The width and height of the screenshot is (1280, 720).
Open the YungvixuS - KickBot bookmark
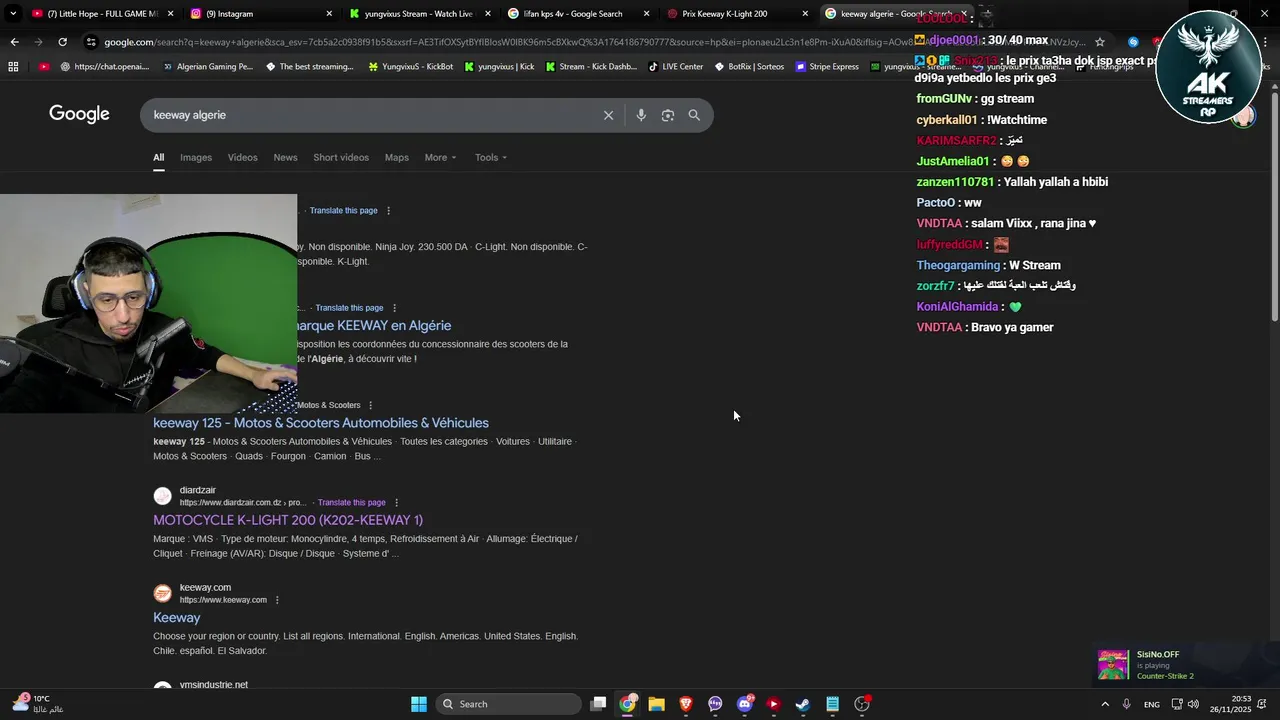point(410,67)
